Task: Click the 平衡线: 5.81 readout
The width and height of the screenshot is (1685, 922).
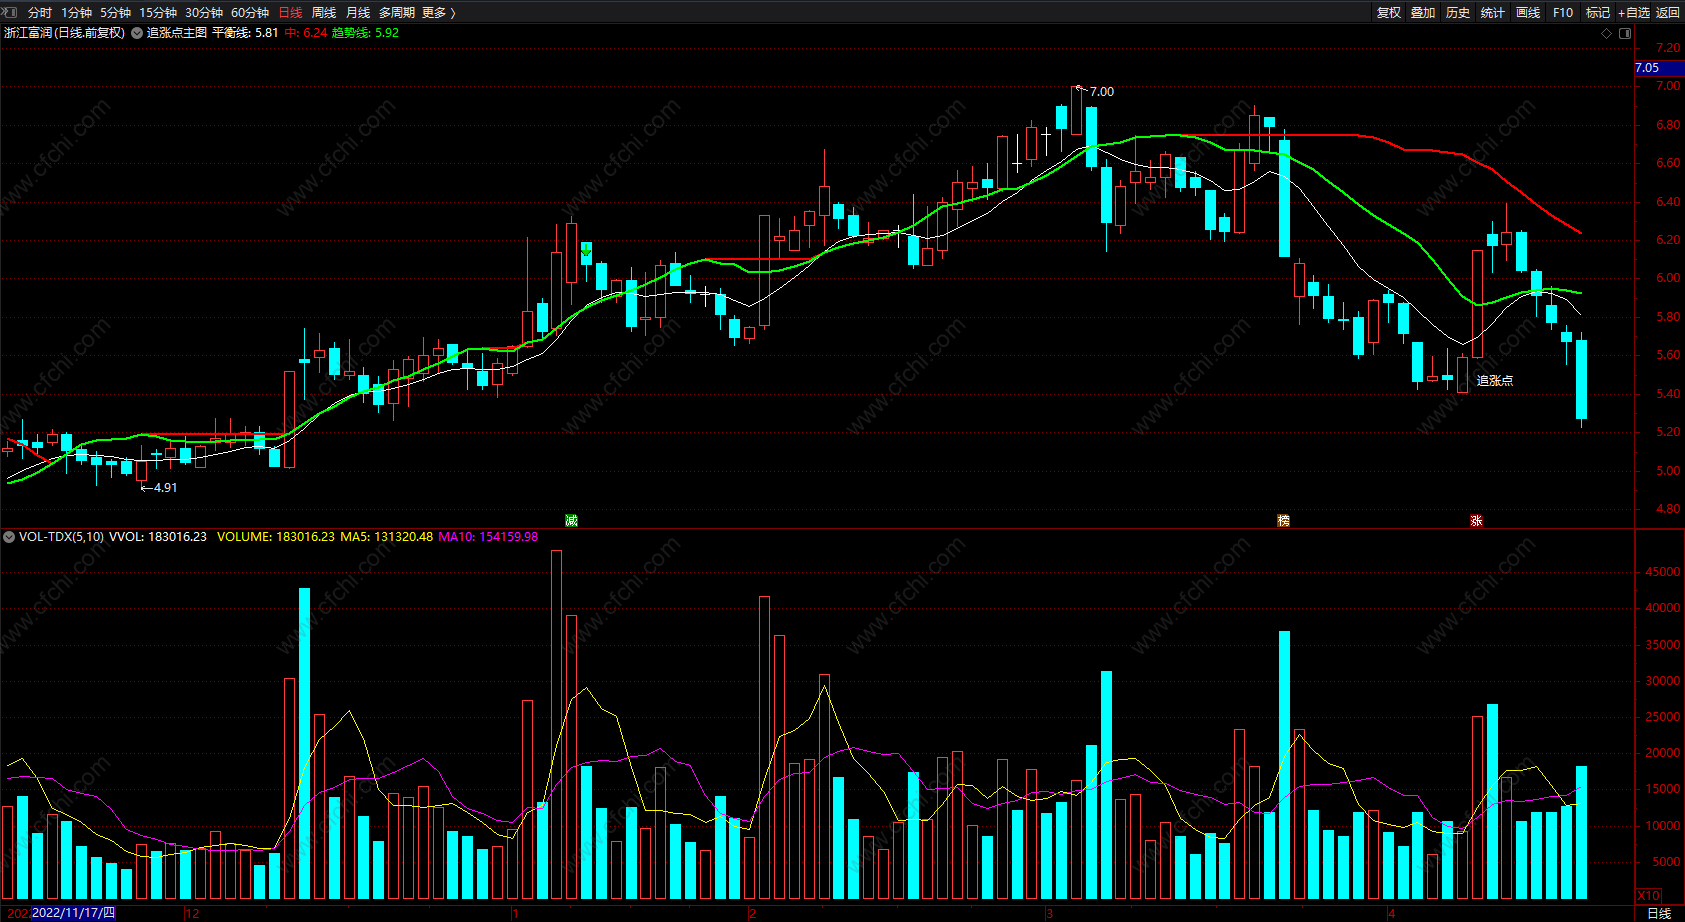Action: click(245, 33)
